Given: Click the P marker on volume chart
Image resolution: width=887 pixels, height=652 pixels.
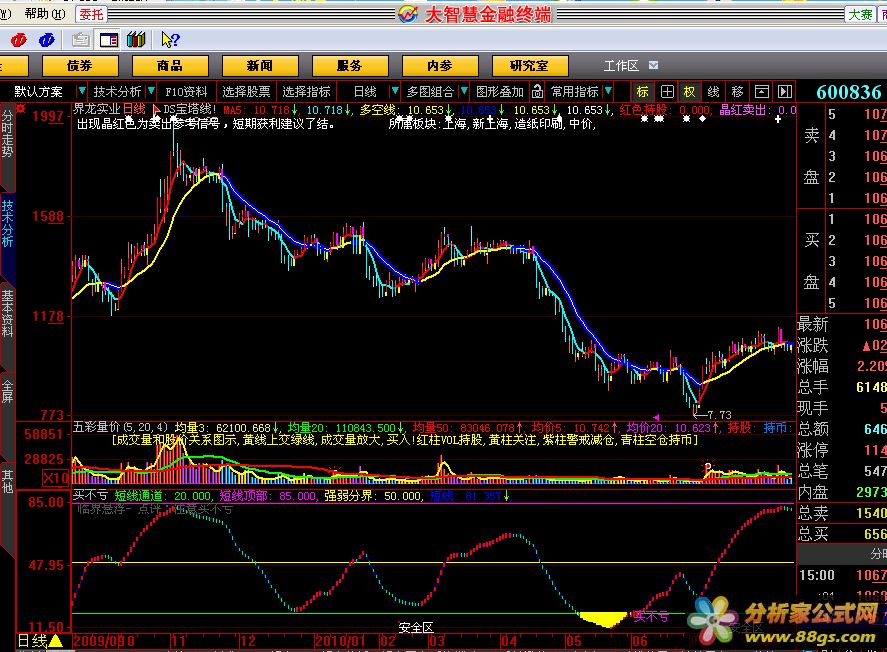Looking at the screenshot, I should [x=708, y=467].
